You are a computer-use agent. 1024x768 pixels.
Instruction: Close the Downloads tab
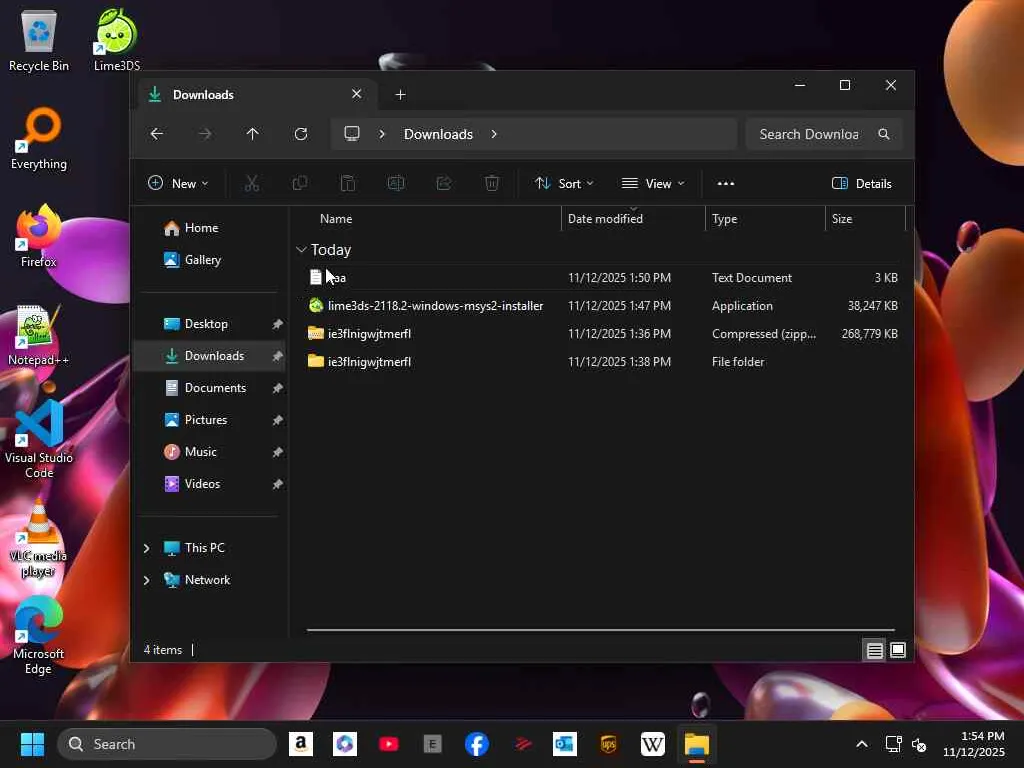(x=357, y=94)
